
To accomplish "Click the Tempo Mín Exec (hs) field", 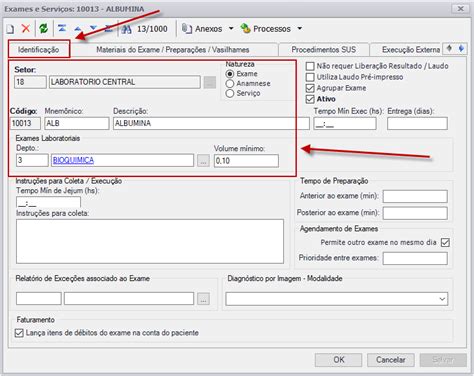I will [x=345, y=124].
